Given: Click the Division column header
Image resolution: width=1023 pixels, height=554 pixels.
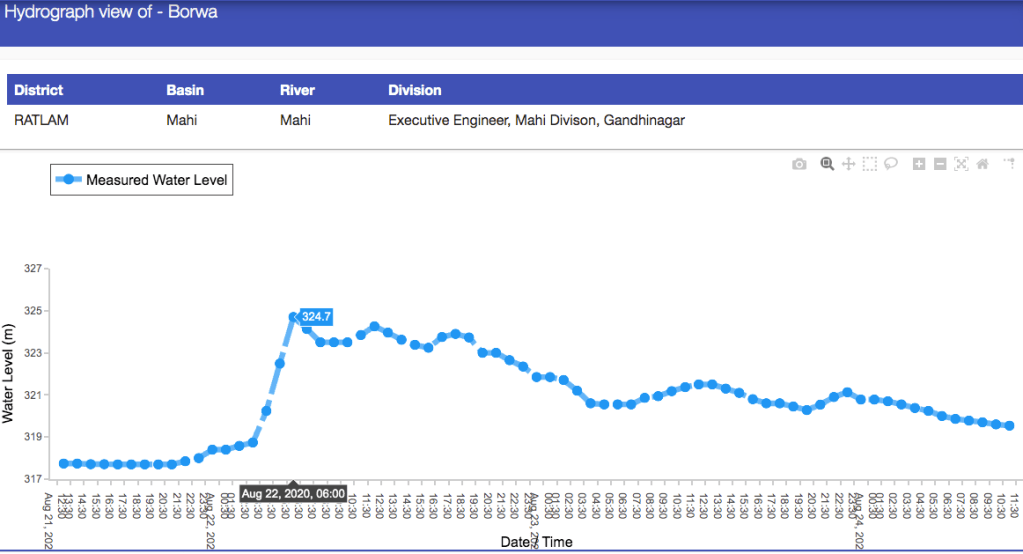Looking at the screenshot, I should 414,90.
